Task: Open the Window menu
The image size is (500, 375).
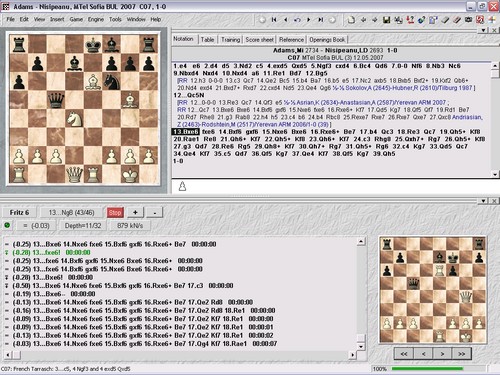Action: pyautogui.click(x=136, y=19)
